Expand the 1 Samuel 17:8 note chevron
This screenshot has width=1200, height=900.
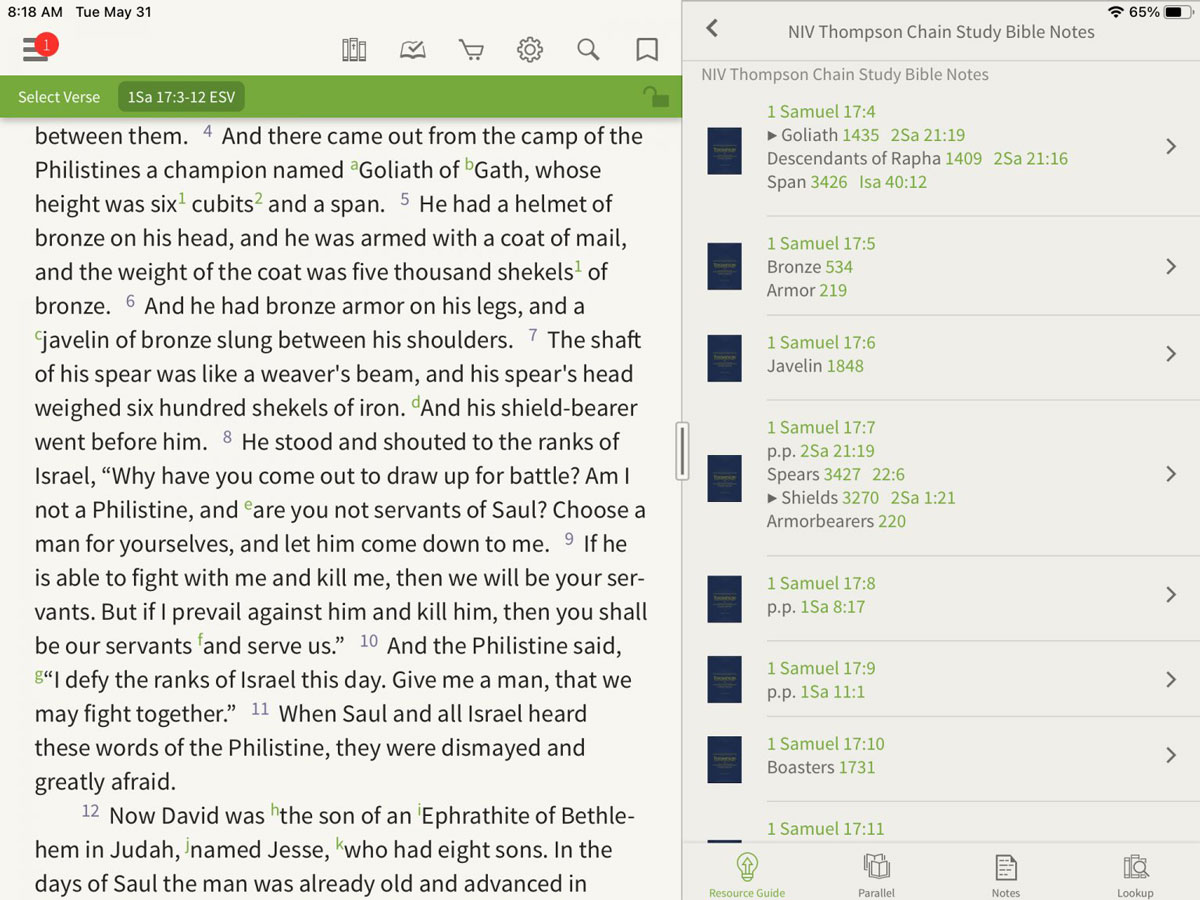1171,595
